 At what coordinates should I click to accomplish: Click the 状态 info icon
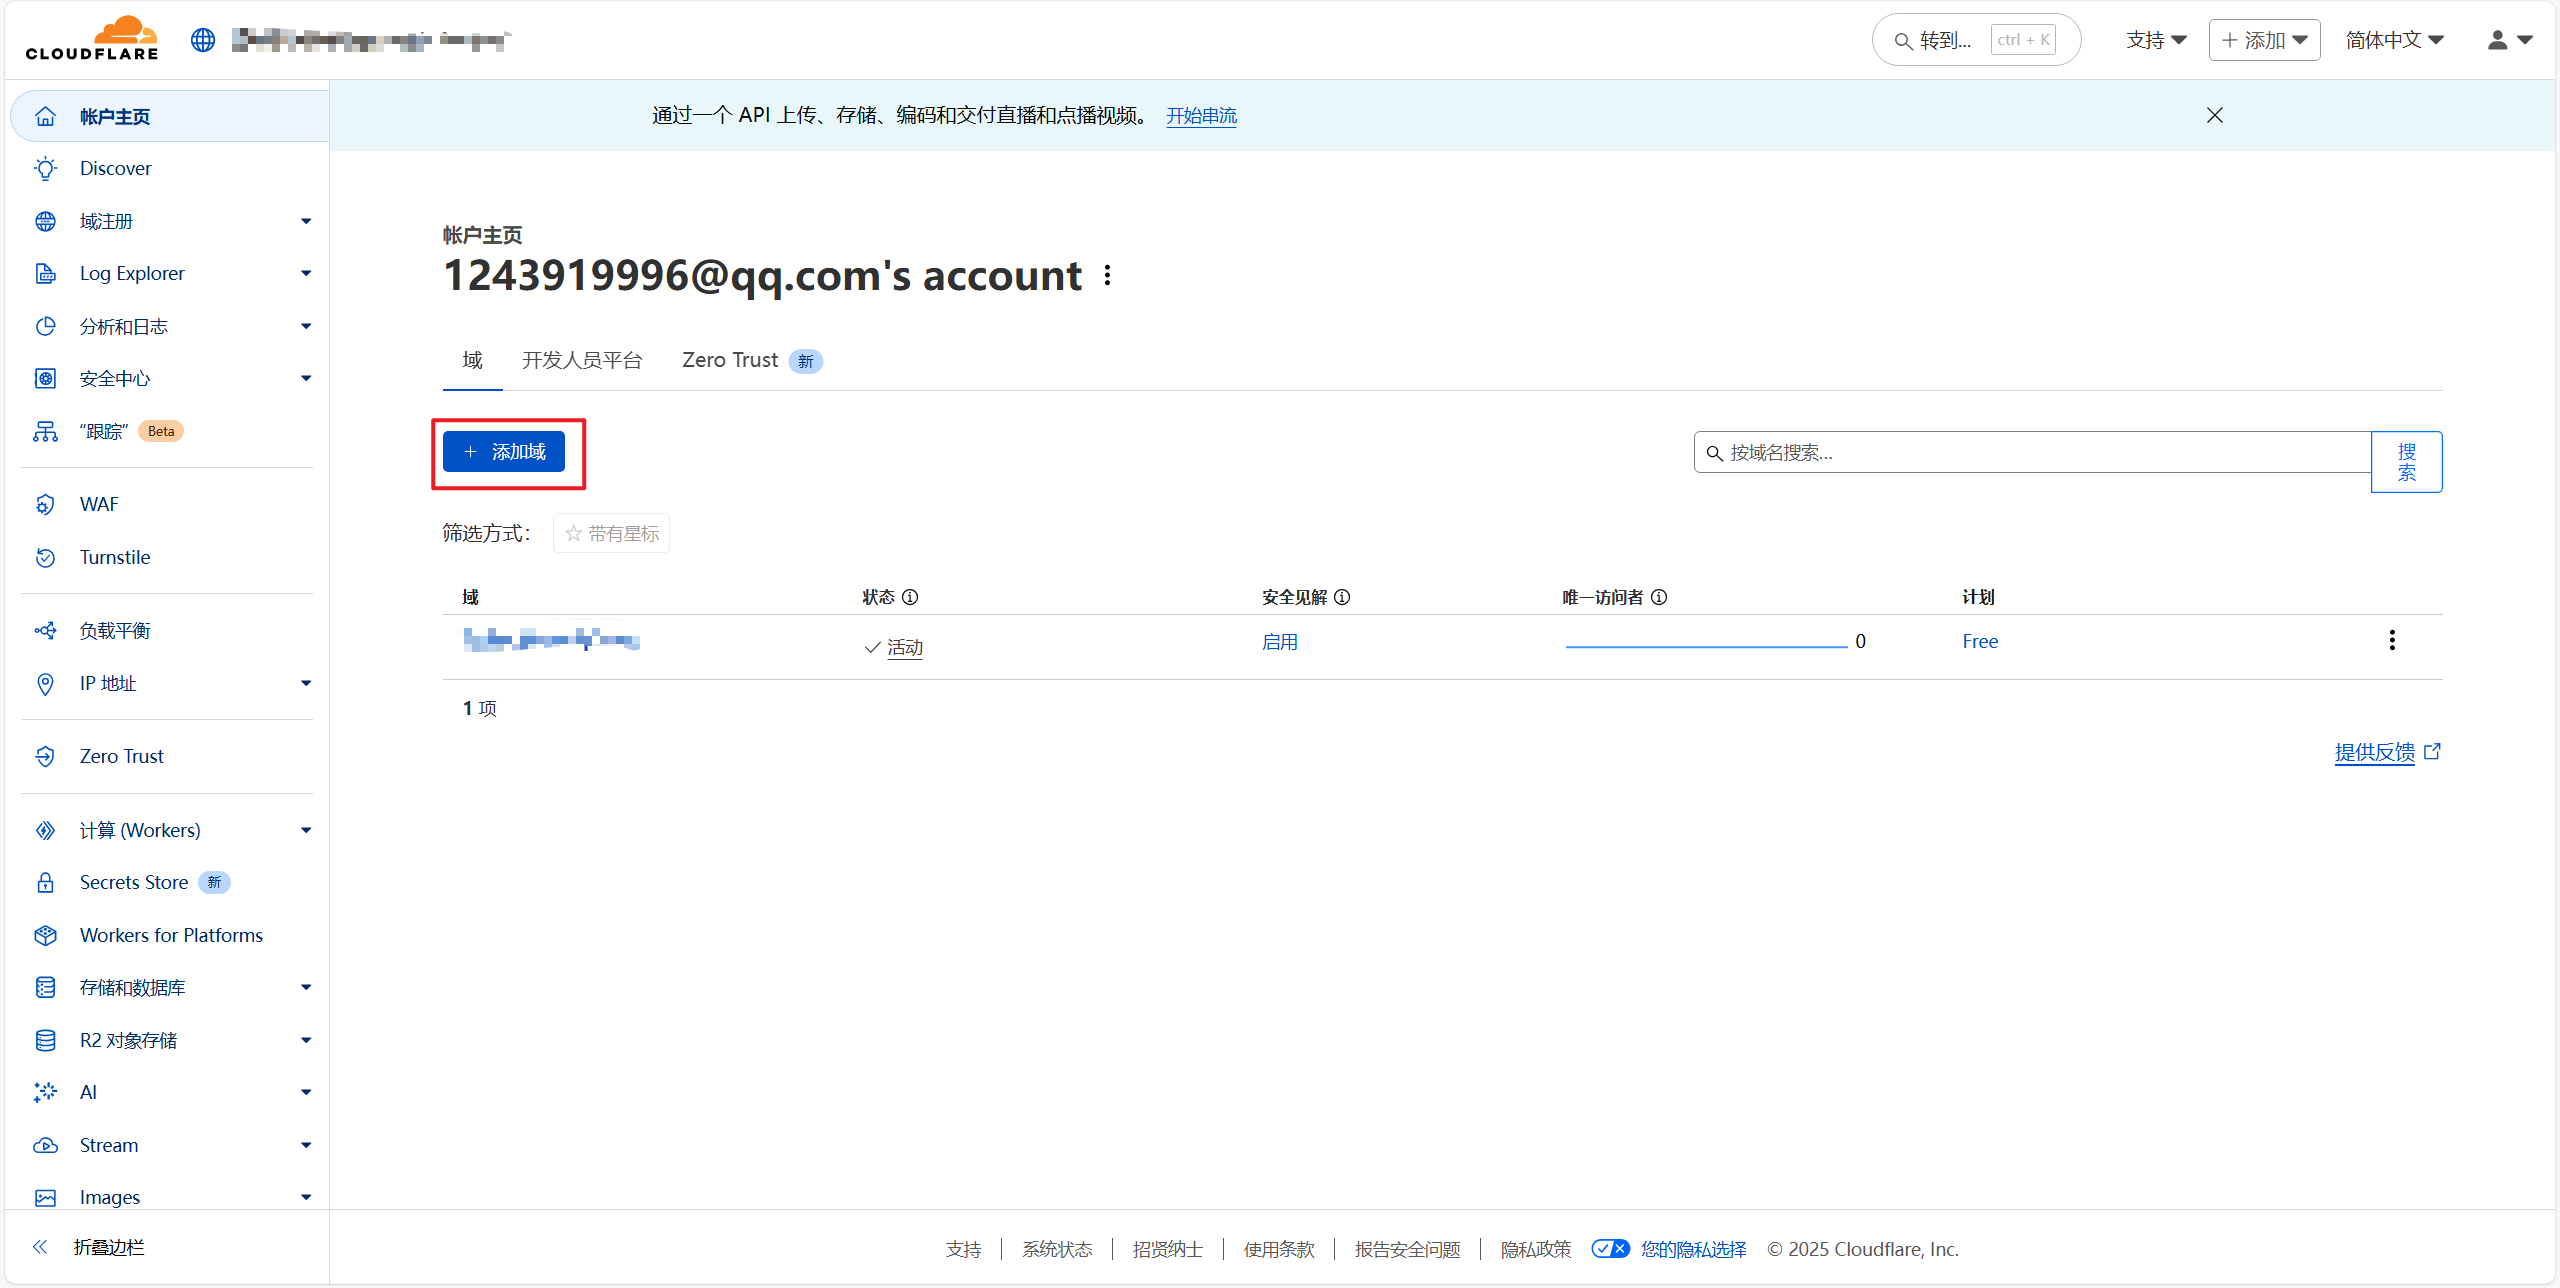[910, 597]
